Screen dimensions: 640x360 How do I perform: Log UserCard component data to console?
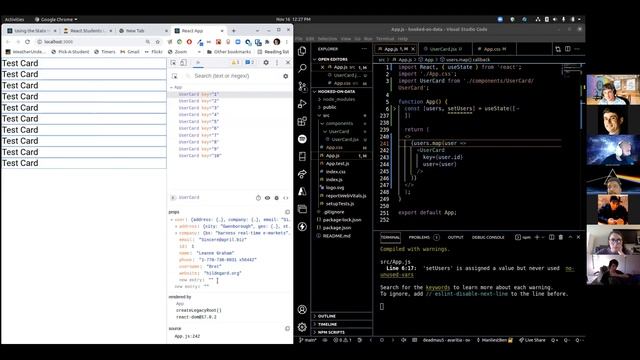click(x=277, y=198)
